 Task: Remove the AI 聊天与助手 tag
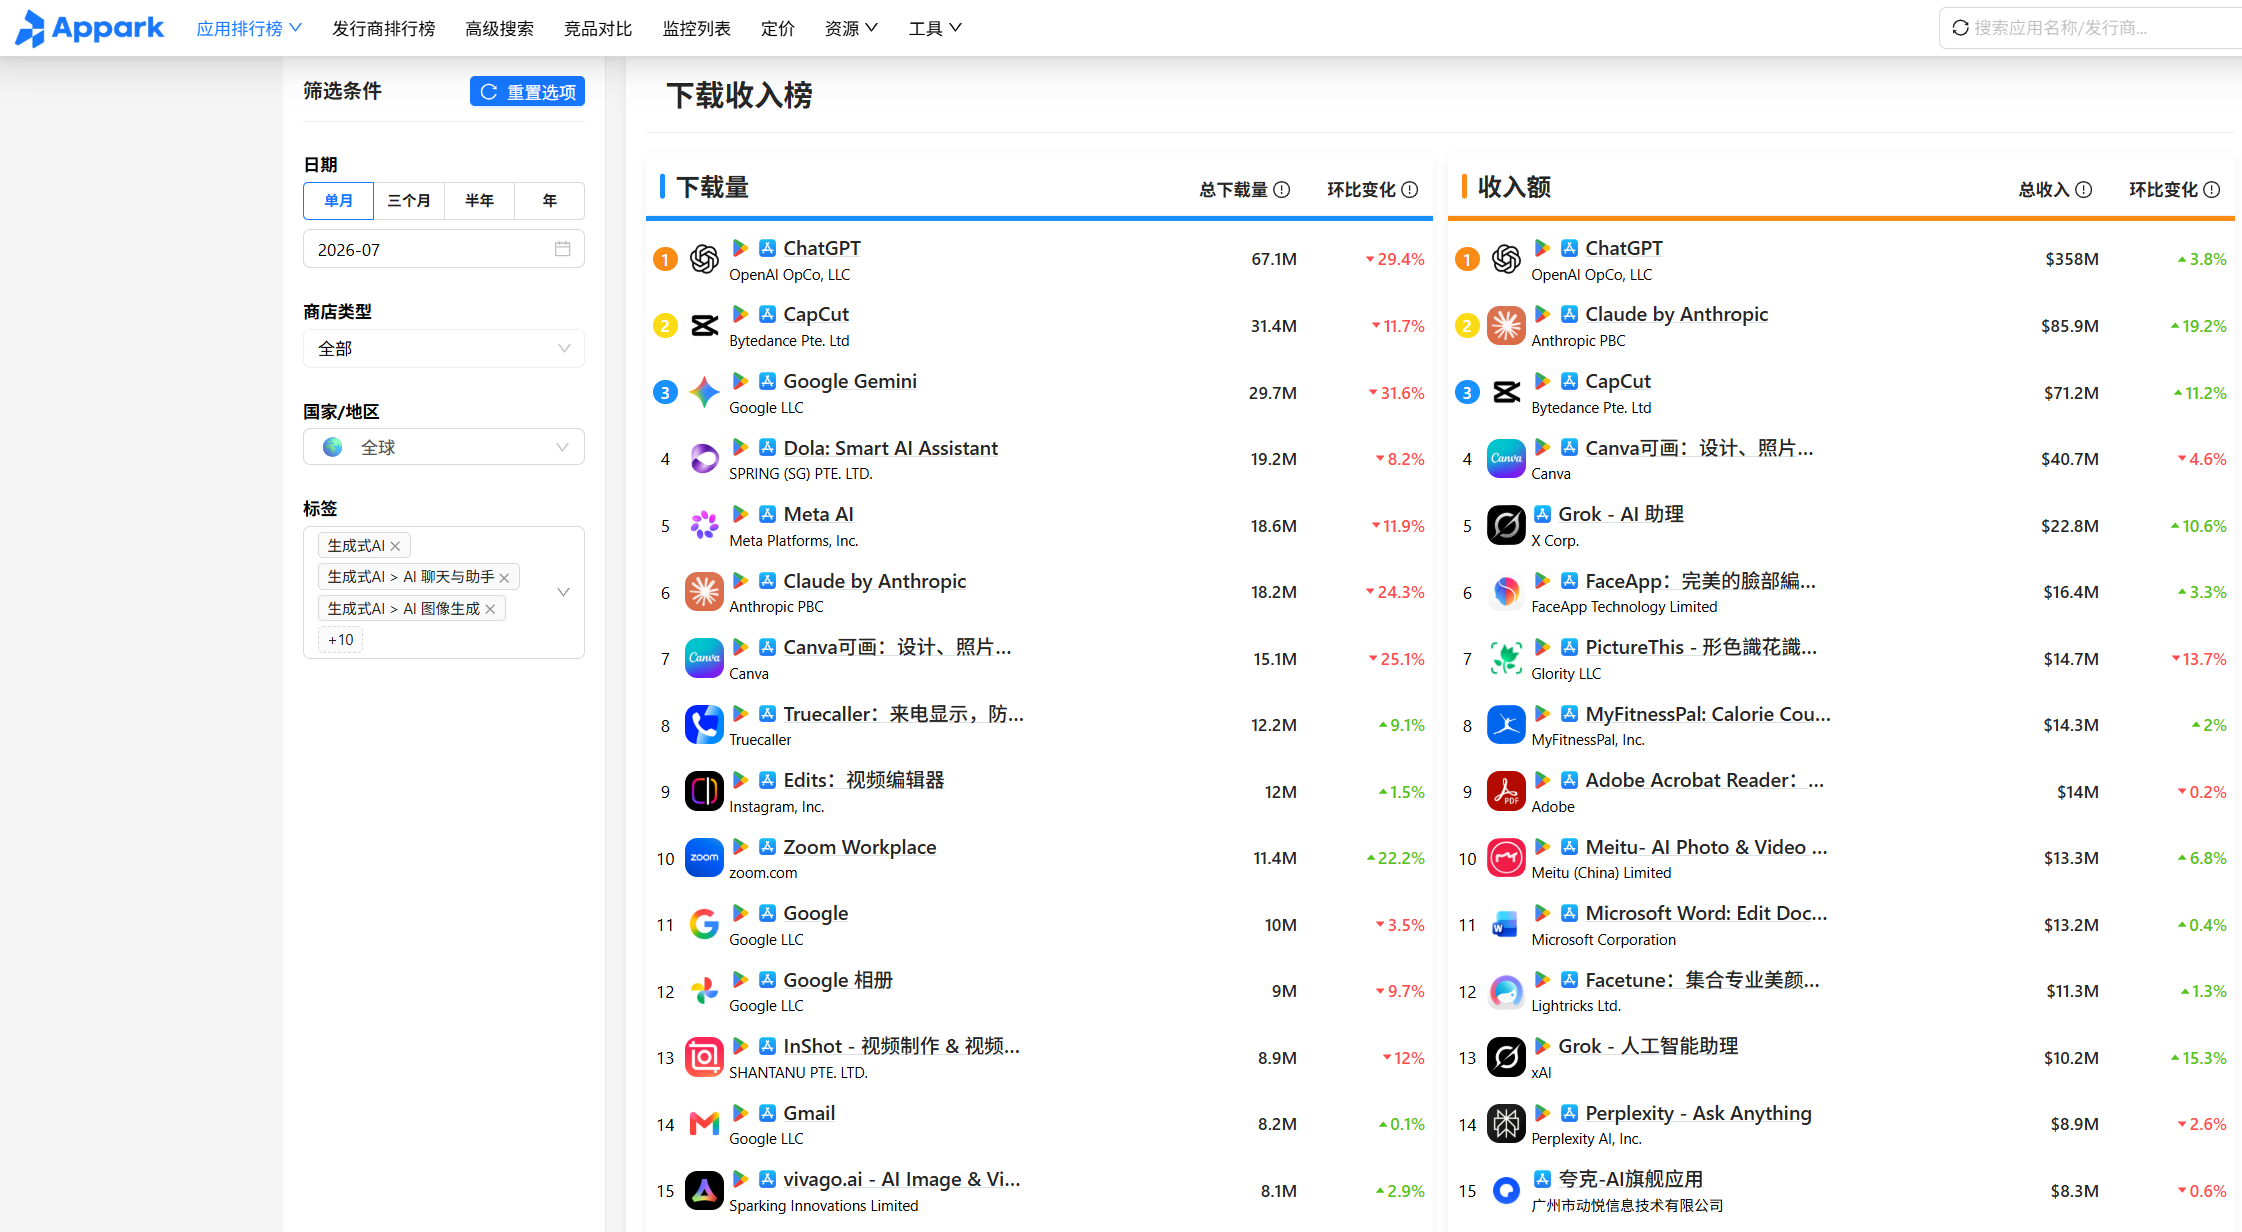coord(505,578)
